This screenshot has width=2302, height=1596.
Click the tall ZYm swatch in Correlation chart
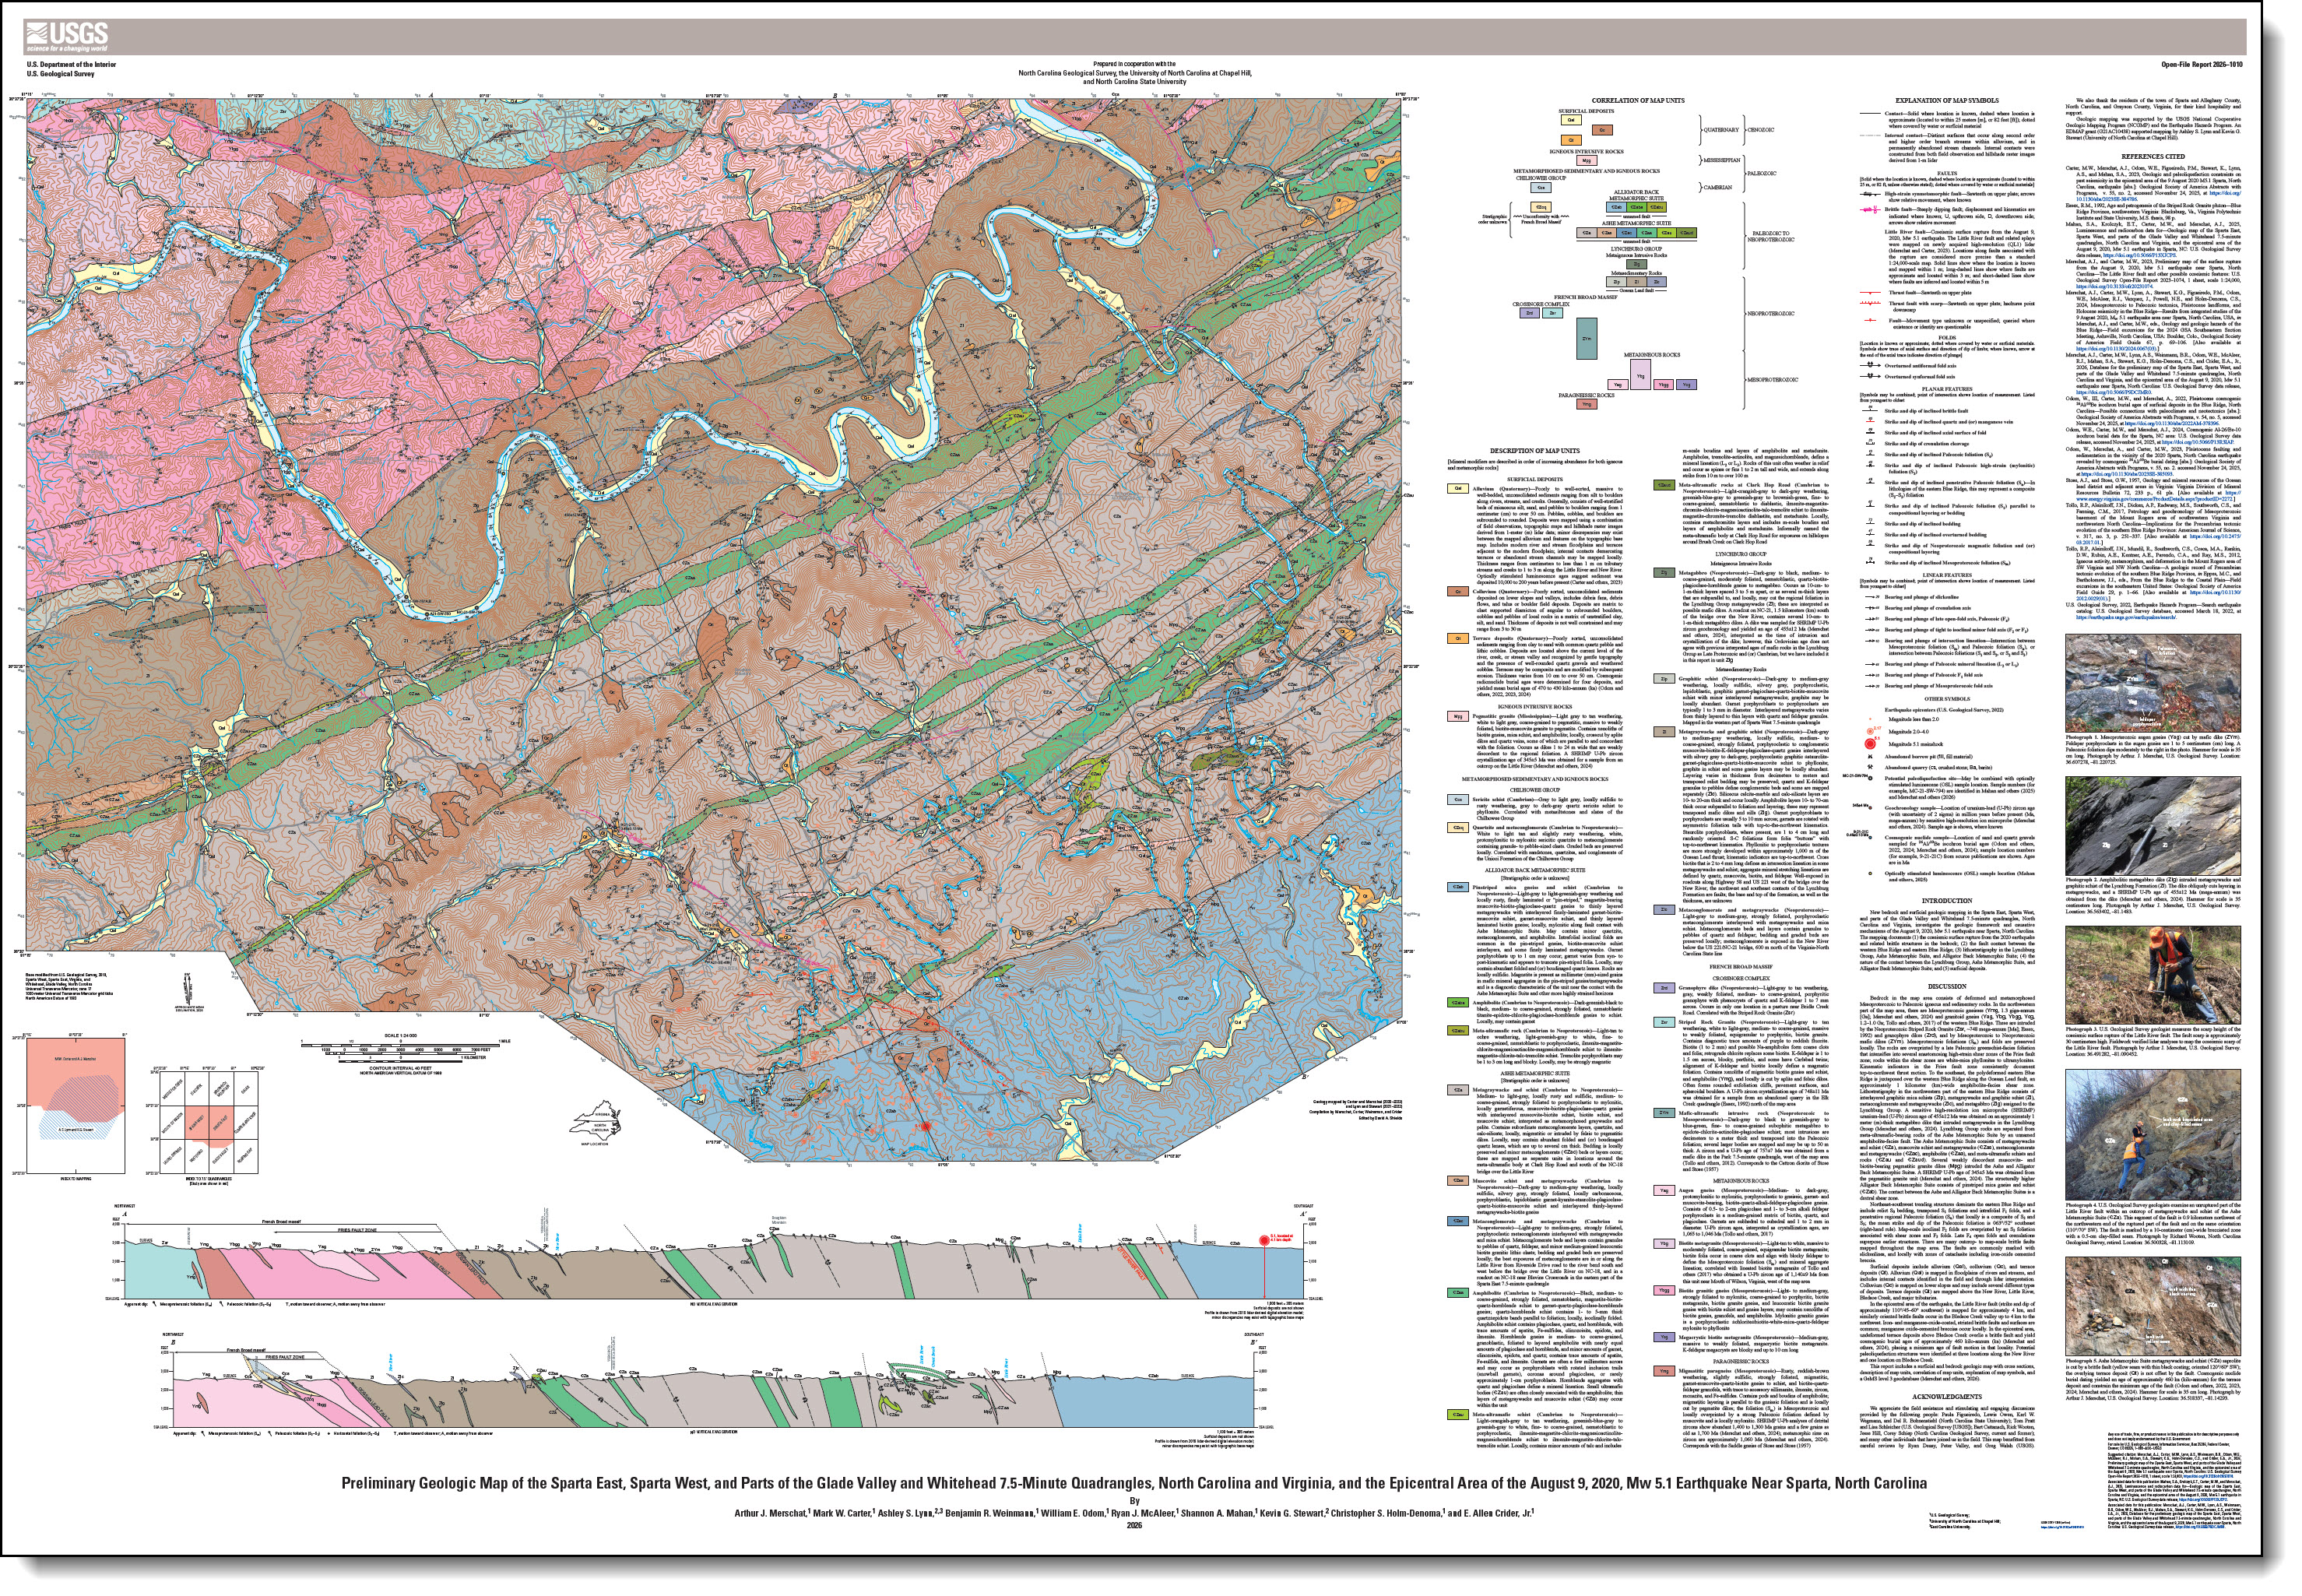[1586, 338]
